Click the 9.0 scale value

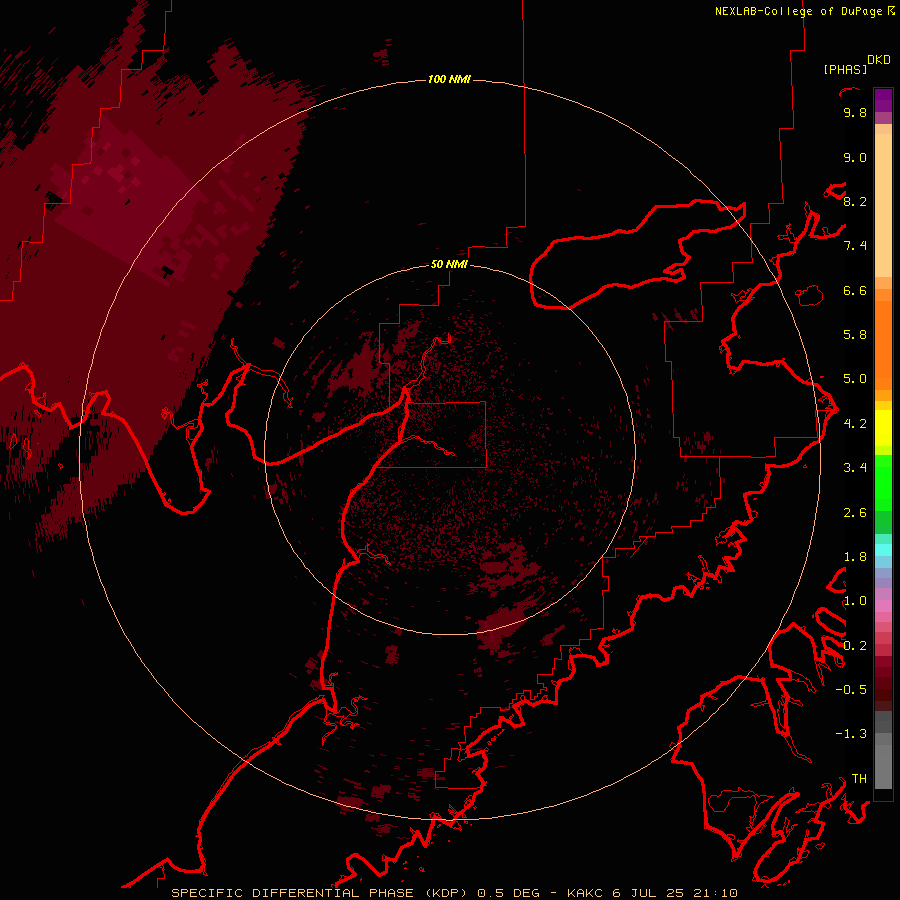(855, 157)
